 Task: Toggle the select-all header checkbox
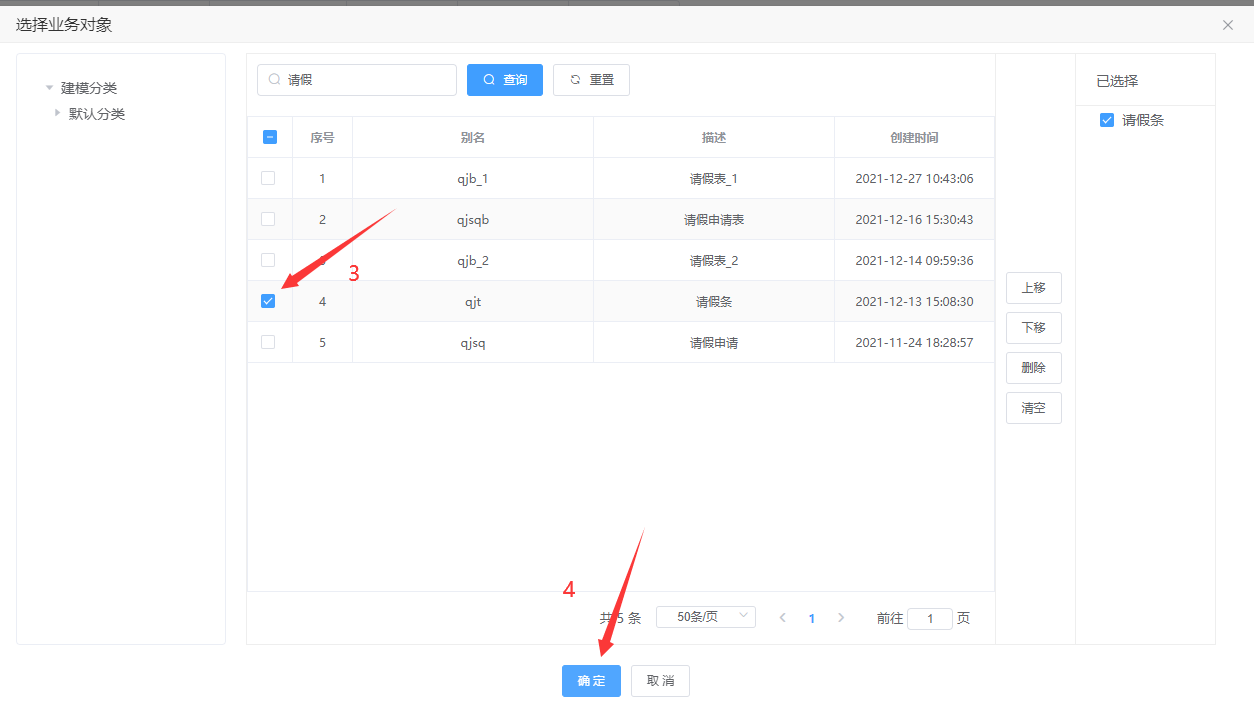click(x=270, y=137)
